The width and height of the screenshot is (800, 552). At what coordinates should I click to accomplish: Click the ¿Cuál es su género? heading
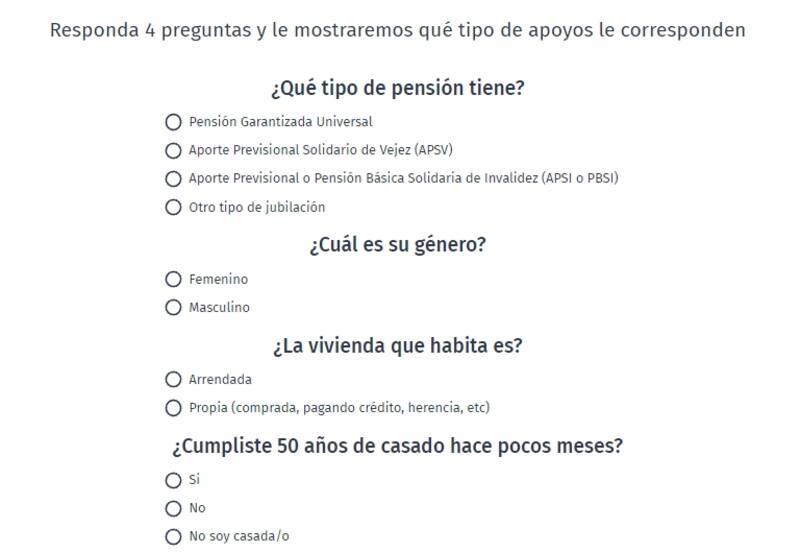coord(397,245)
